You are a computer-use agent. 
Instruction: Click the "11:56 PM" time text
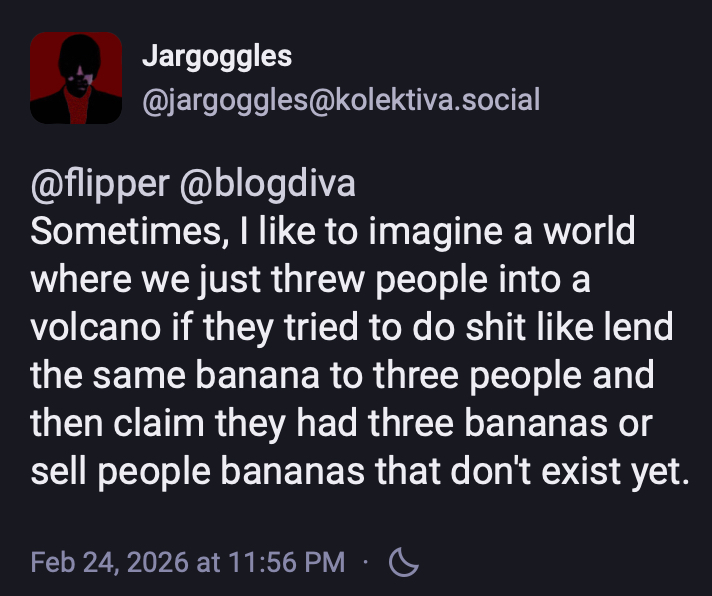coord(289,563)
